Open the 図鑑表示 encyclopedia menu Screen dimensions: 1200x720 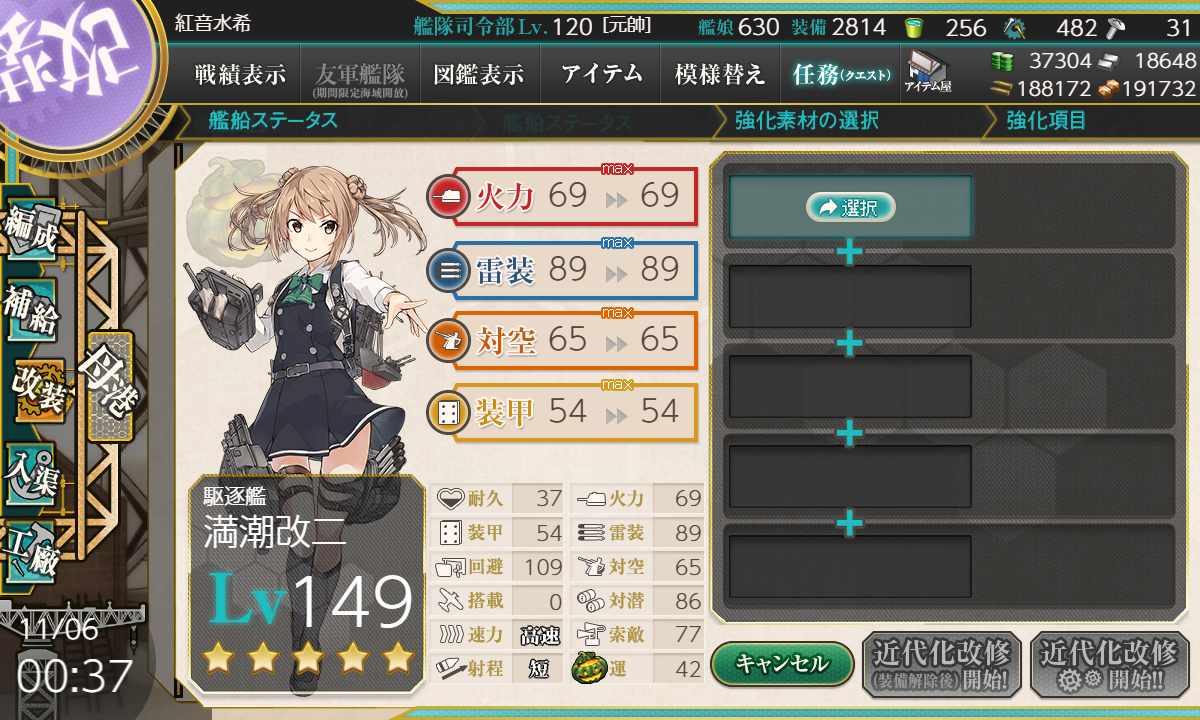pos(478,74)
